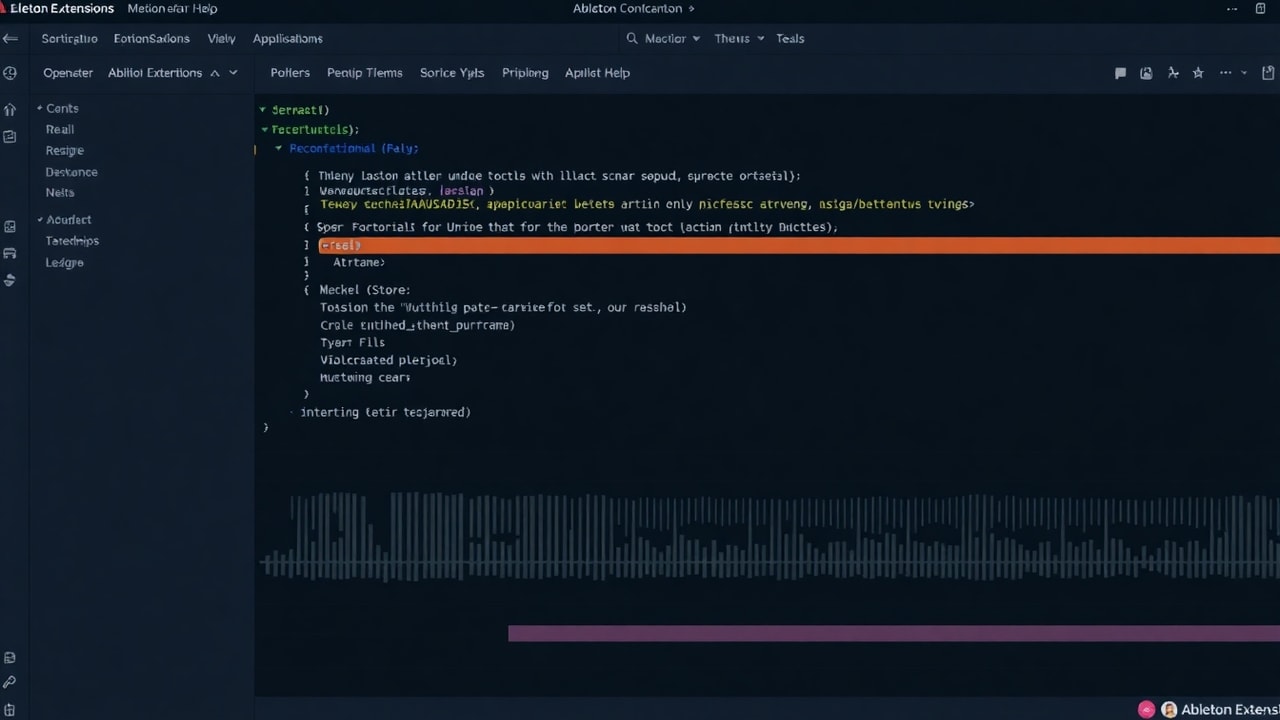The image size is (1280, 720).
Task: Click the vehicle-shaped icon in left sidebar
Action: pos(10,254)
